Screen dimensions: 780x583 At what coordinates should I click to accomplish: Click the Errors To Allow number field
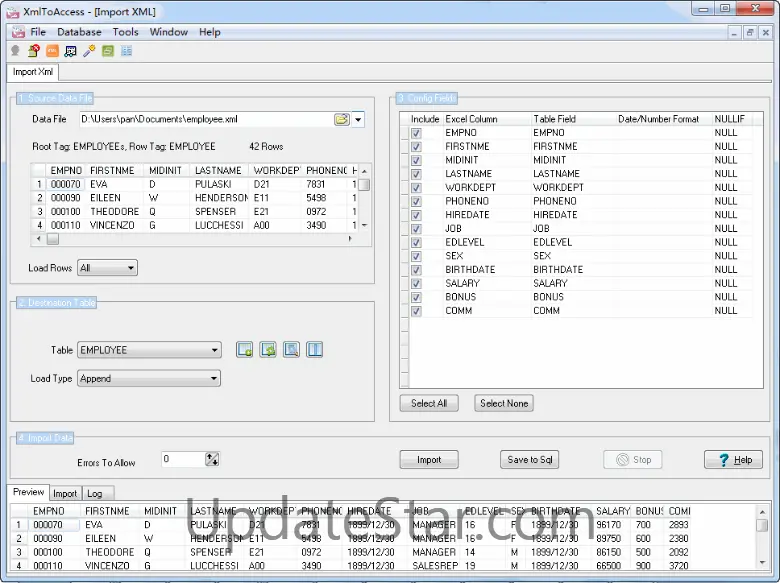183,459
